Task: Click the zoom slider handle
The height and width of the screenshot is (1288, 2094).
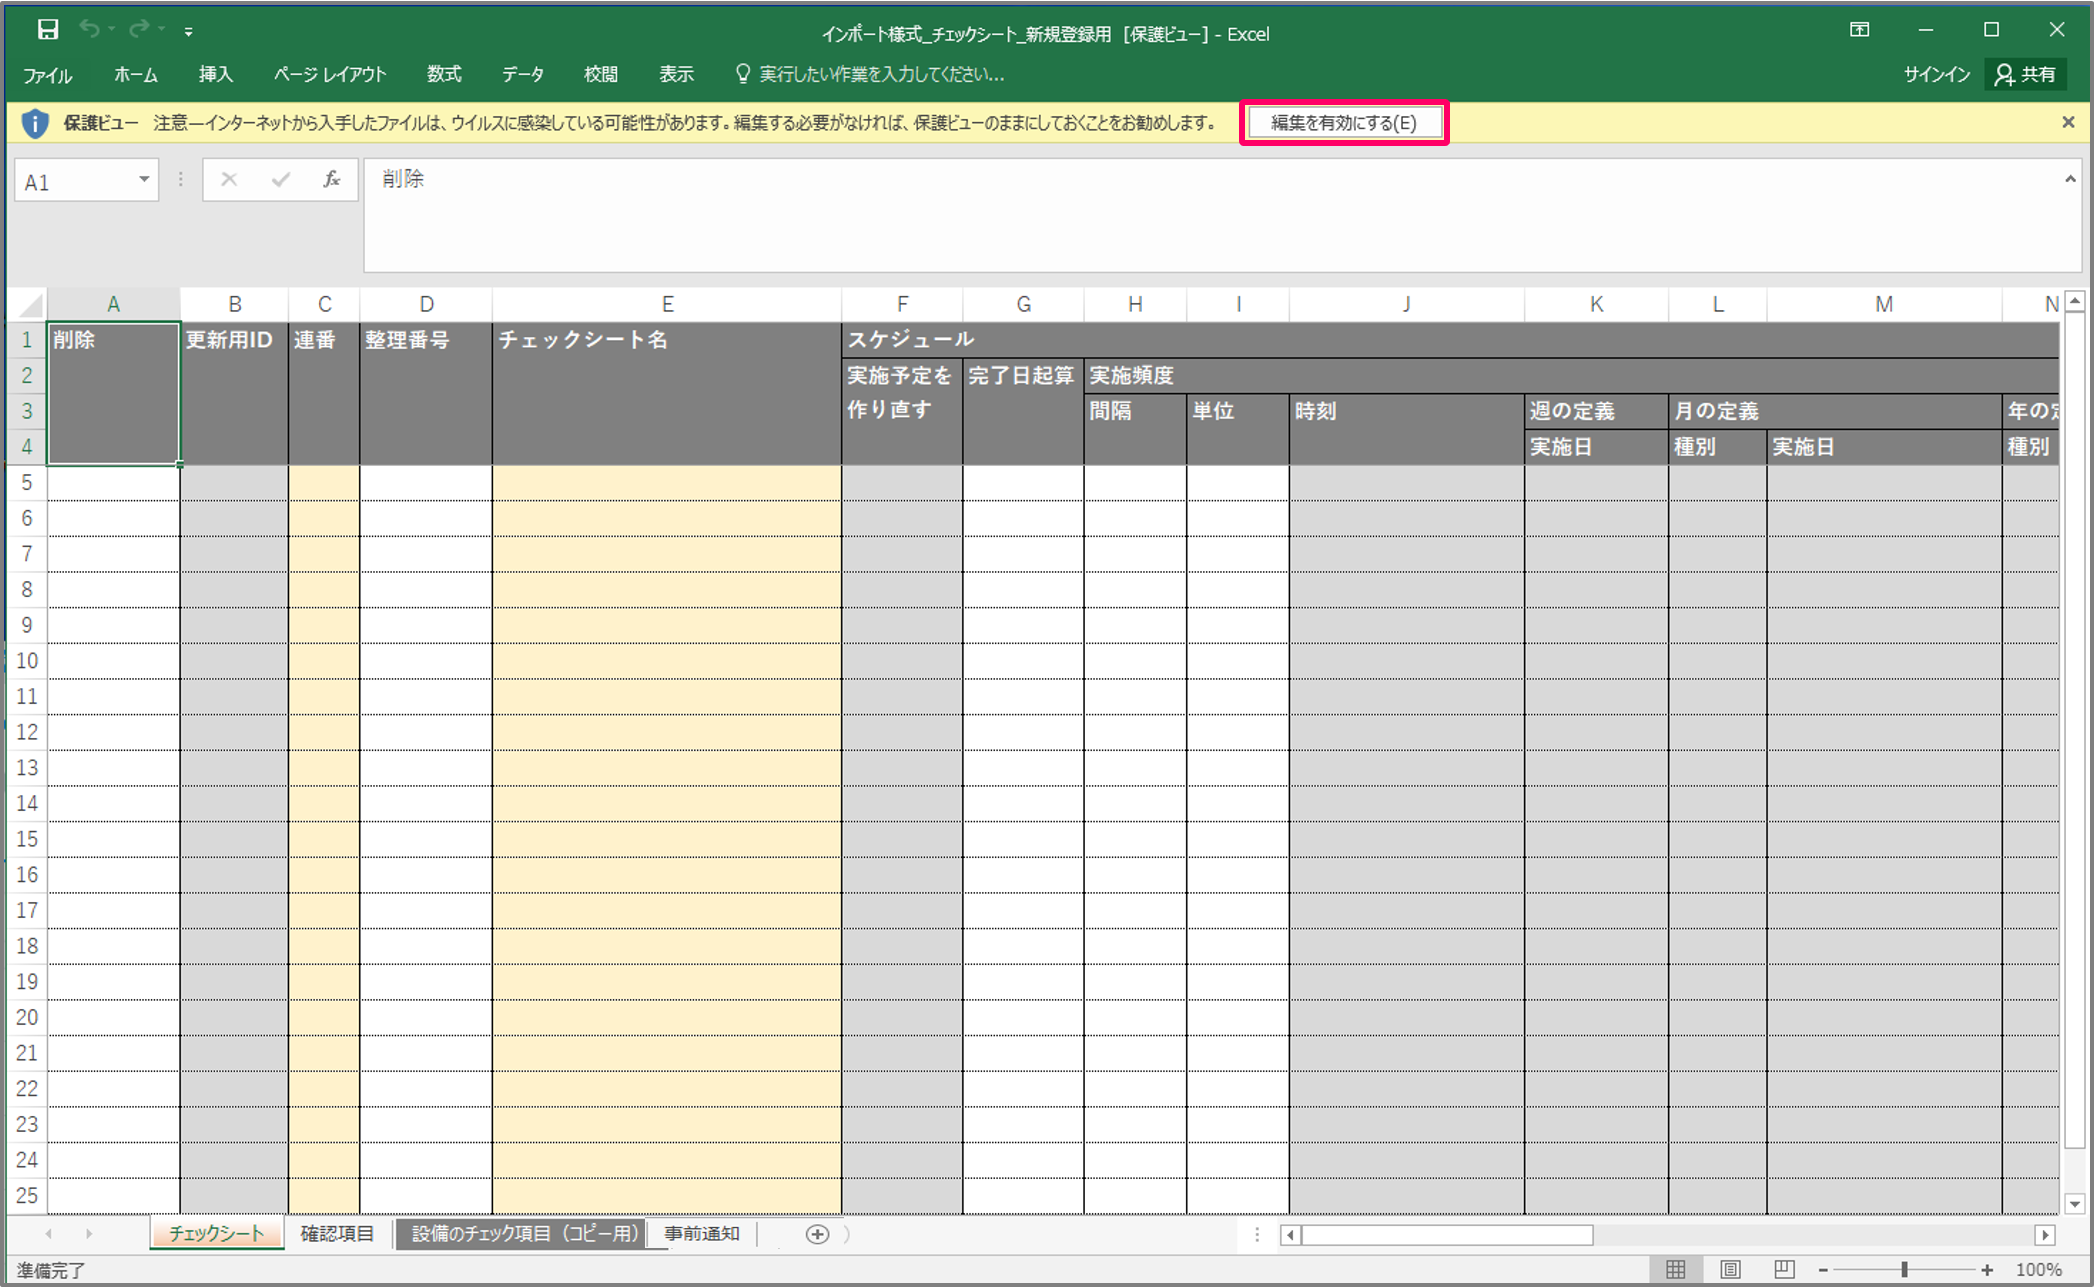Action: pos(1905,1269)
